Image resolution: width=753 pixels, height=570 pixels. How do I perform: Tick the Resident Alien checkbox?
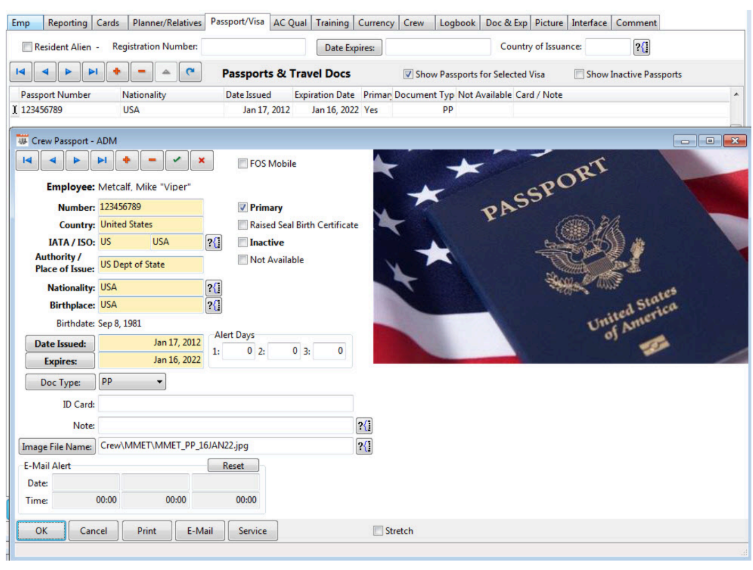(27, 47)
